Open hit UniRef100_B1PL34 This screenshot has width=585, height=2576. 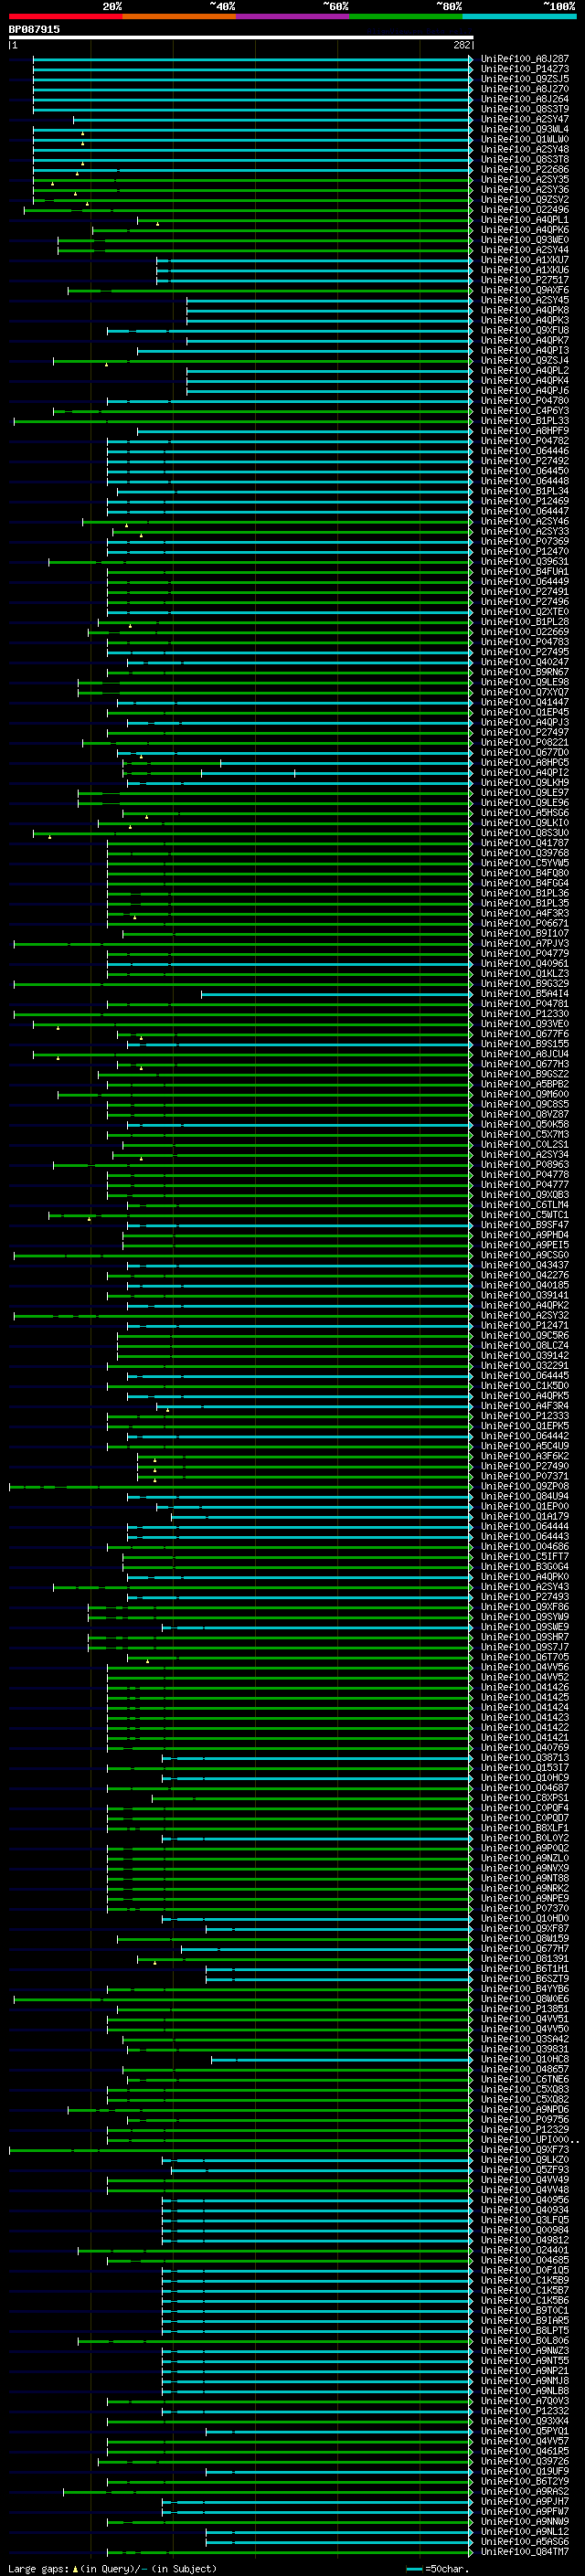525,491
